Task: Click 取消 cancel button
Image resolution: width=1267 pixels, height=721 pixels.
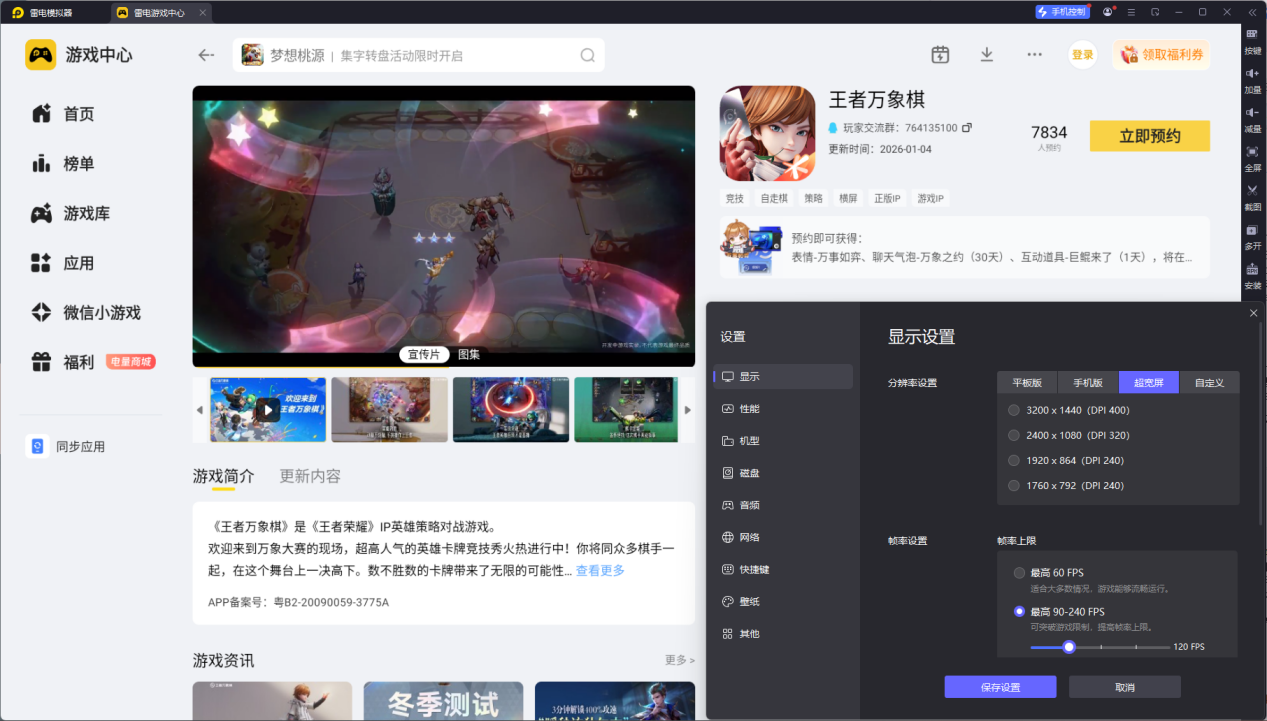Action: point(1125,687)
